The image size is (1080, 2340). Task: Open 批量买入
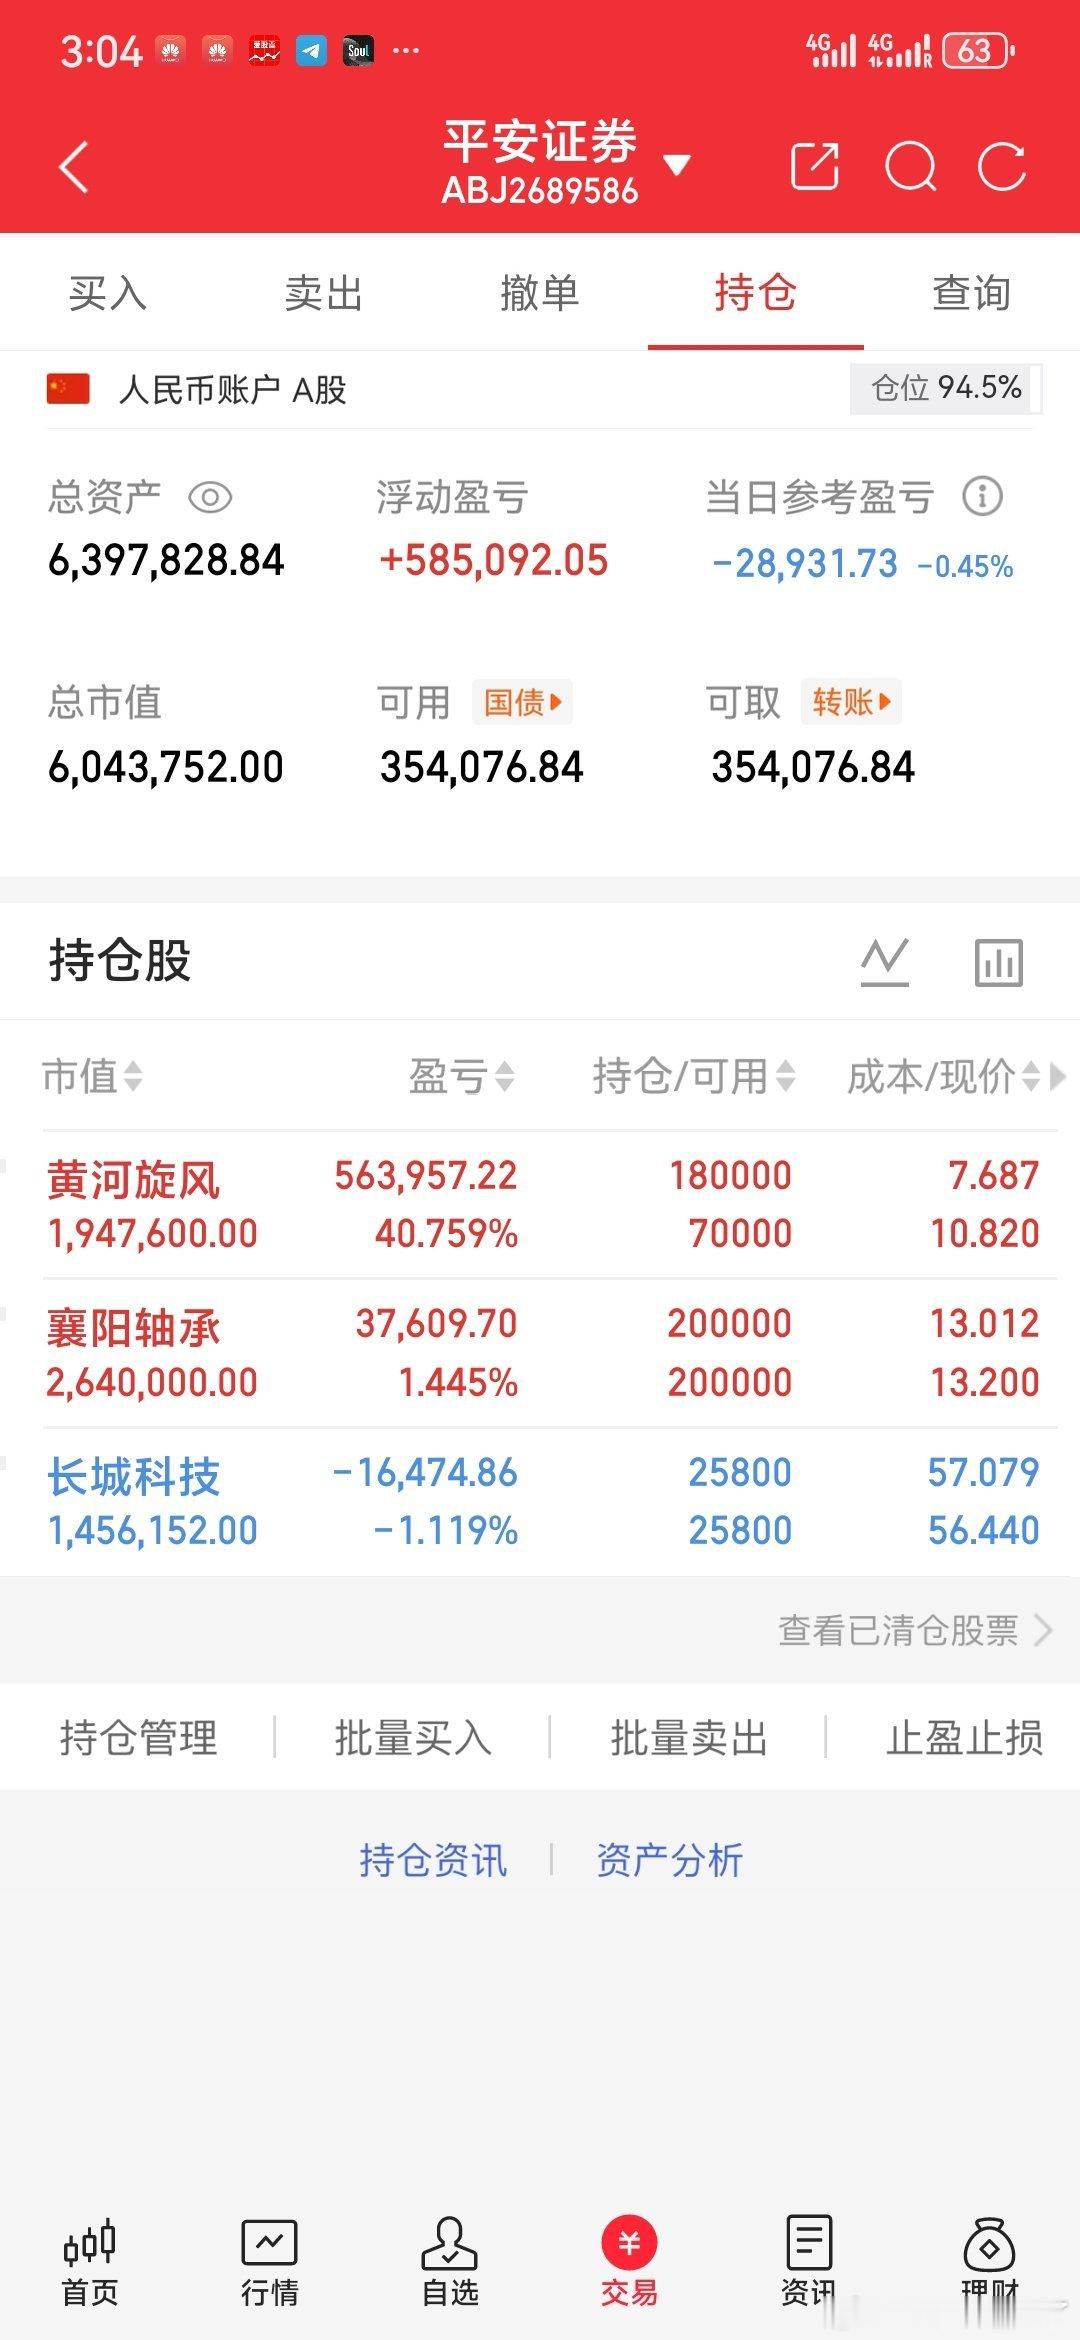(x=413, y=1737)
